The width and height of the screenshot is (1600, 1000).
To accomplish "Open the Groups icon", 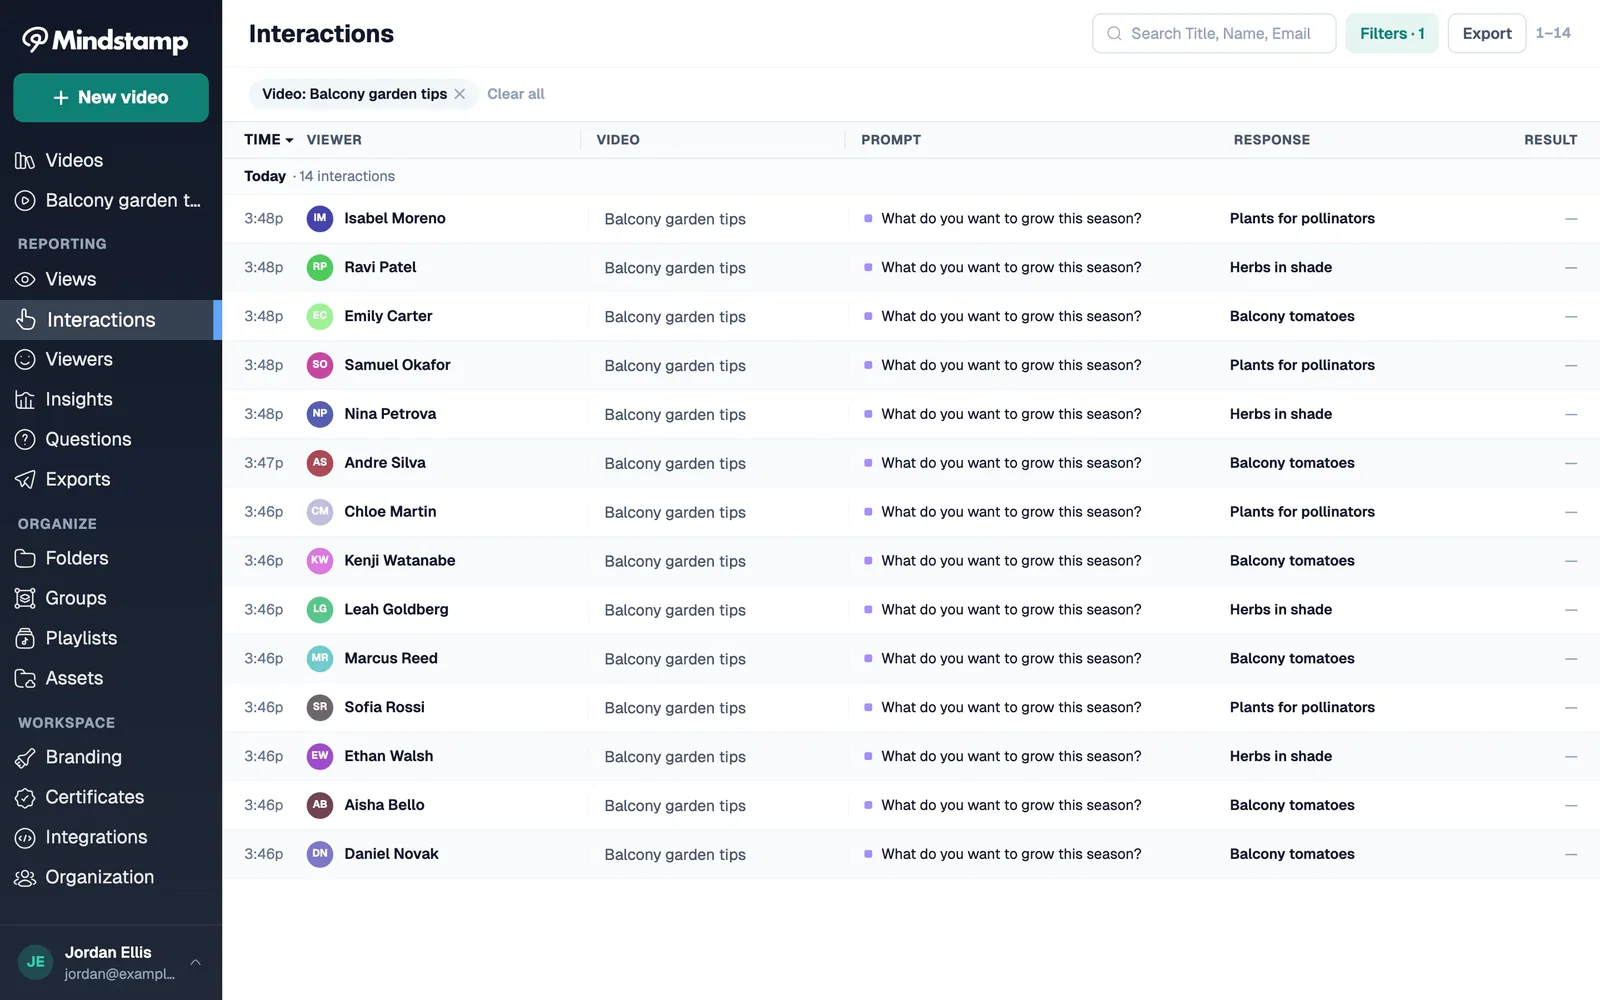I will [25, 598].
